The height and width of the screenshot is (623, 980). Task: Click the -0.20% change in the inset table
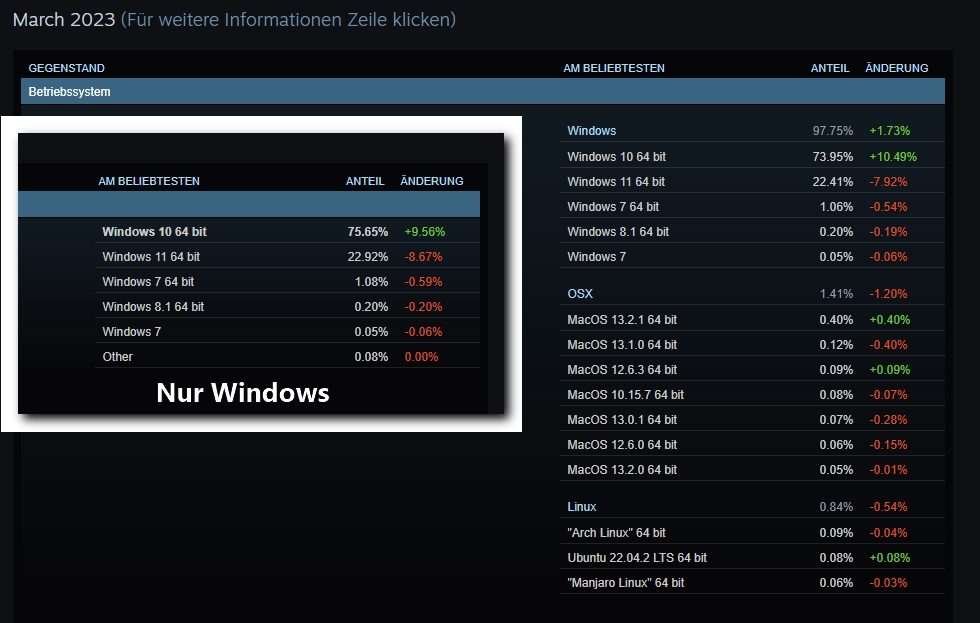423,306
